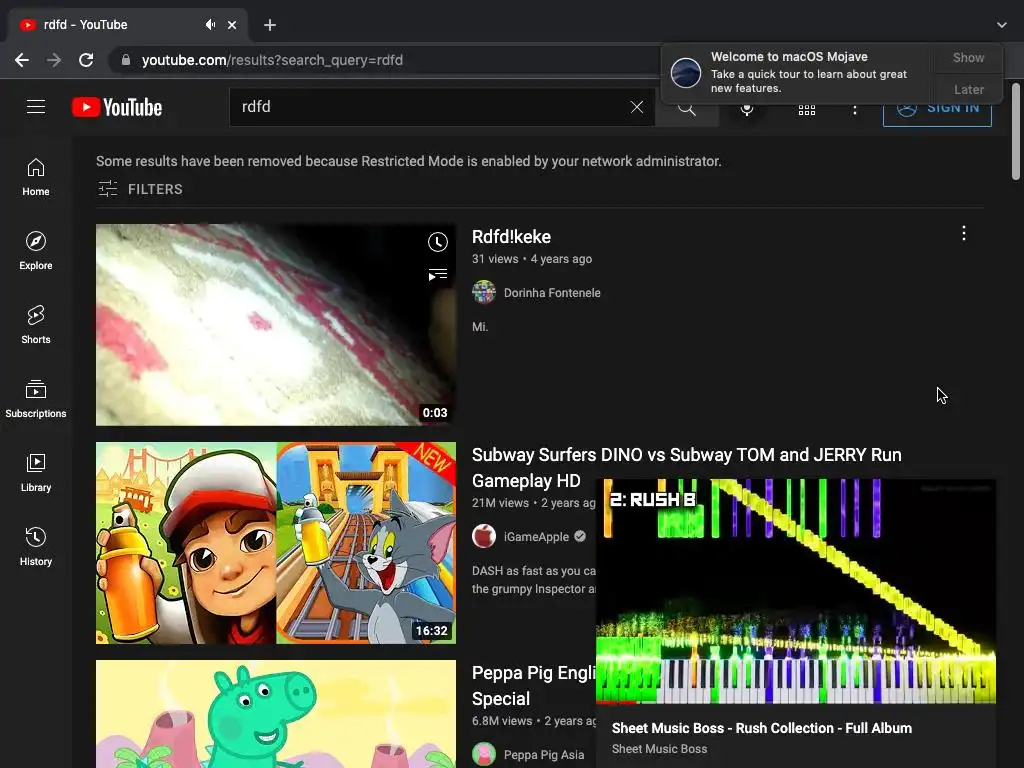Open the Rdfd!keke video title

coord(511,236)
